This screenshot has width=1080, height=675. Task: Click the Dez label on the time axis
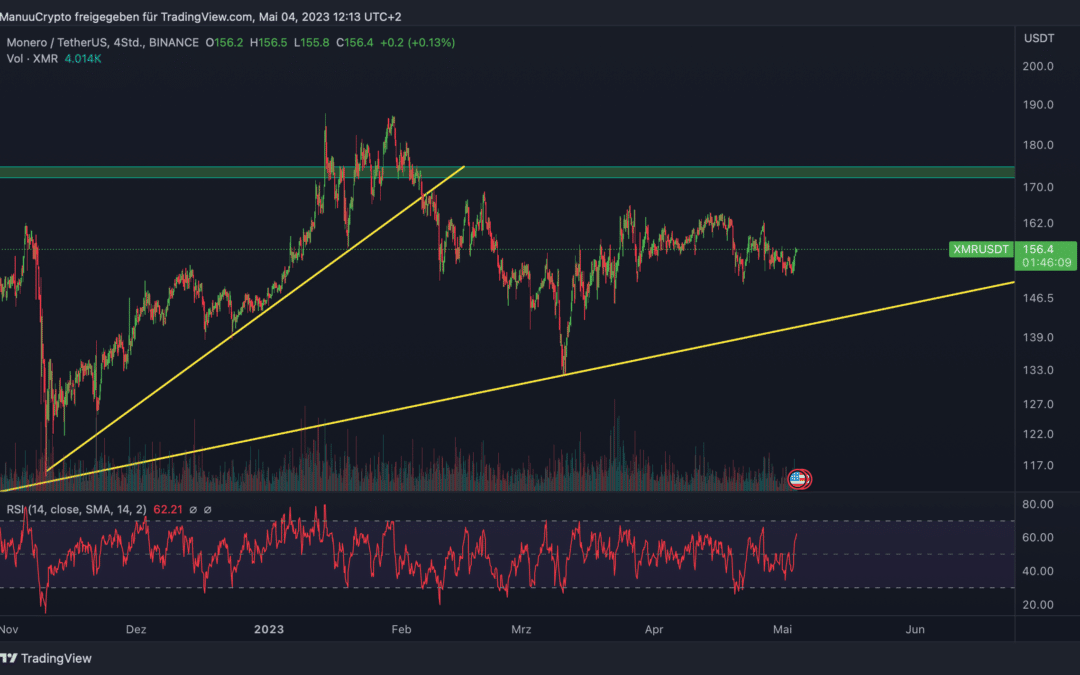pyautogui.click(x=136, y=630)
